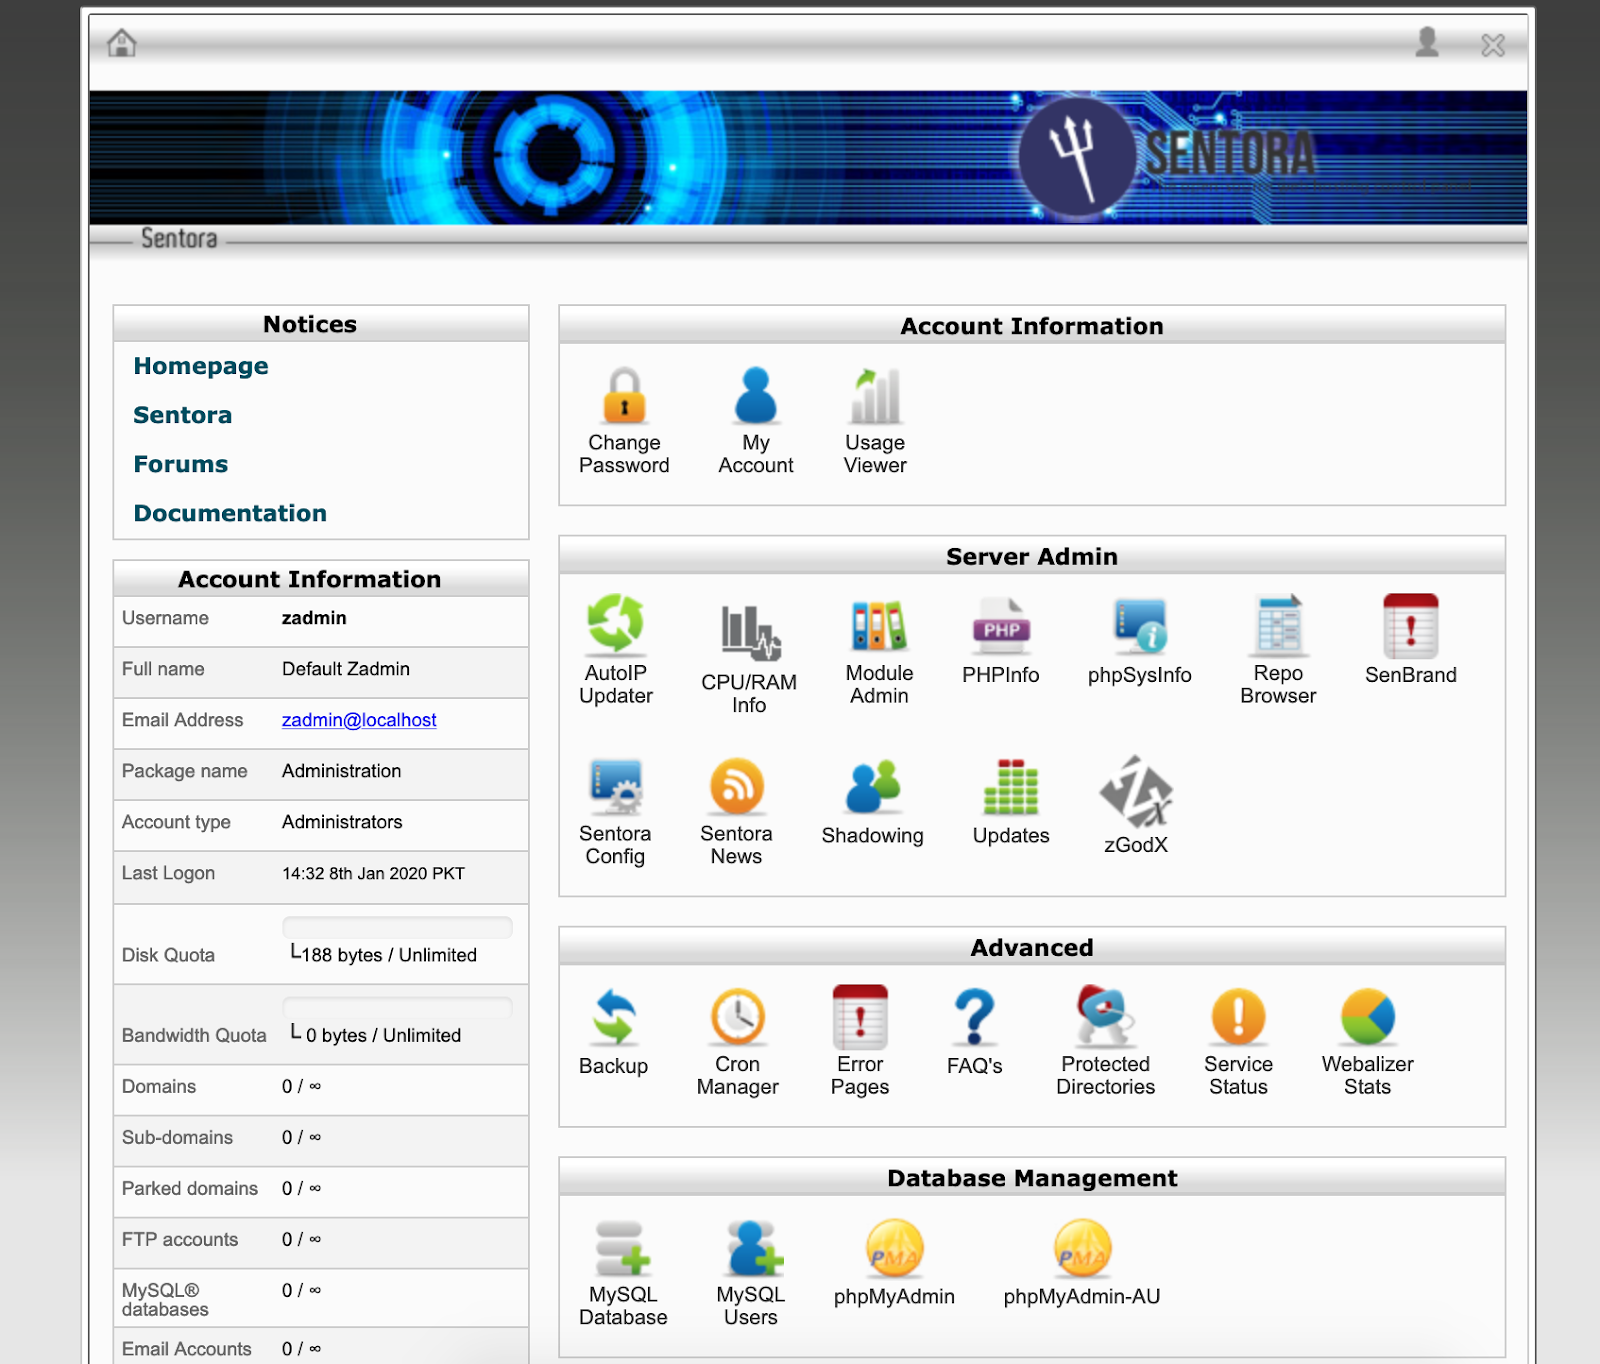1600x1364 pixels.
Task: Open phpSysInfo
Action: pos(1140,641)
